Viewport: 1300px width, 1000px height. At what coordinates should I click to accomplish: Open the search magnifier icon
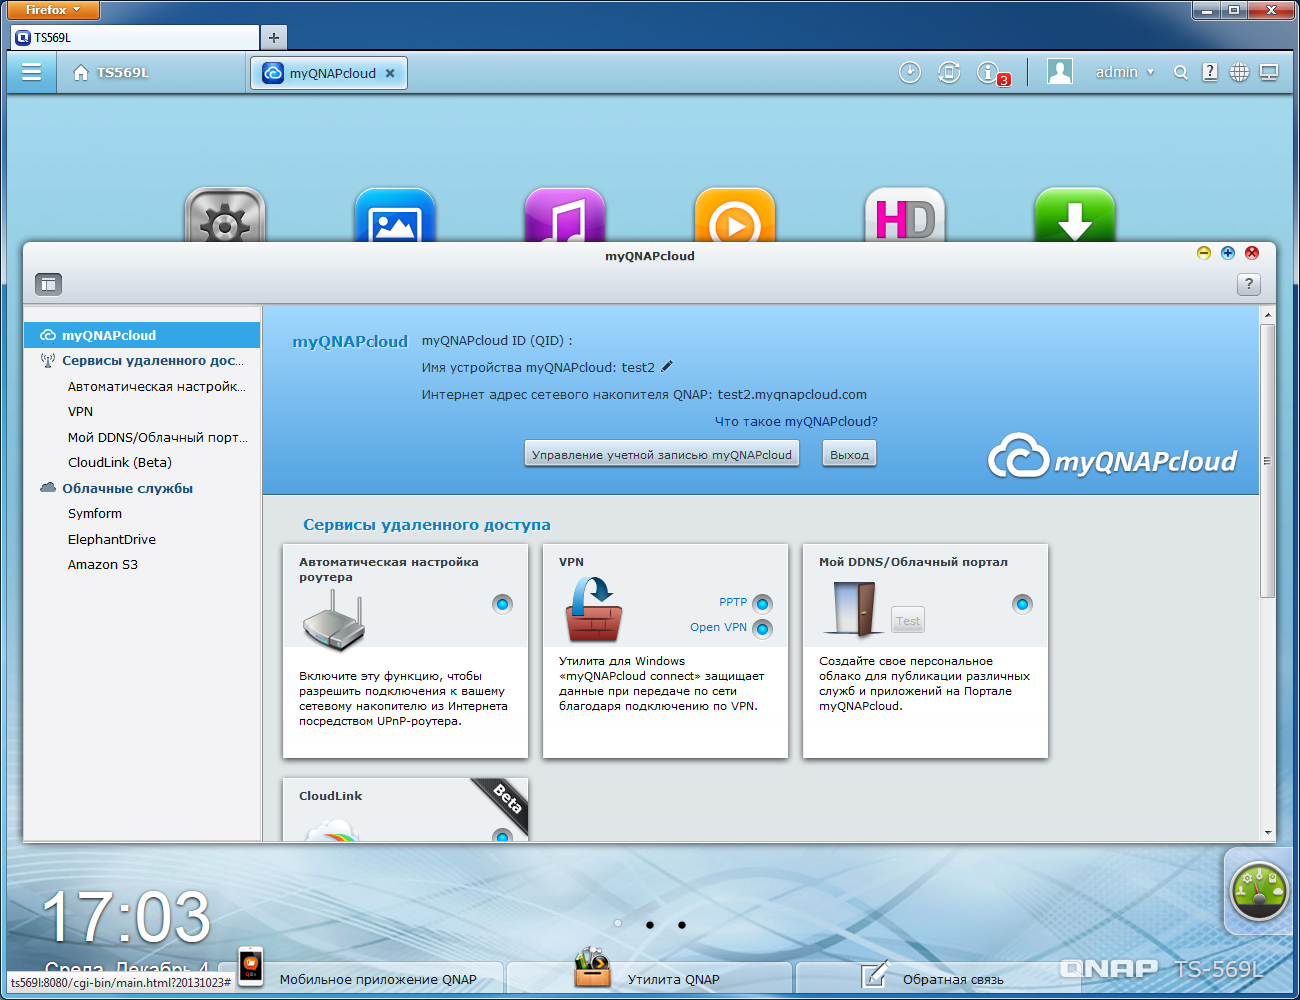click(x=1181, y=73)
